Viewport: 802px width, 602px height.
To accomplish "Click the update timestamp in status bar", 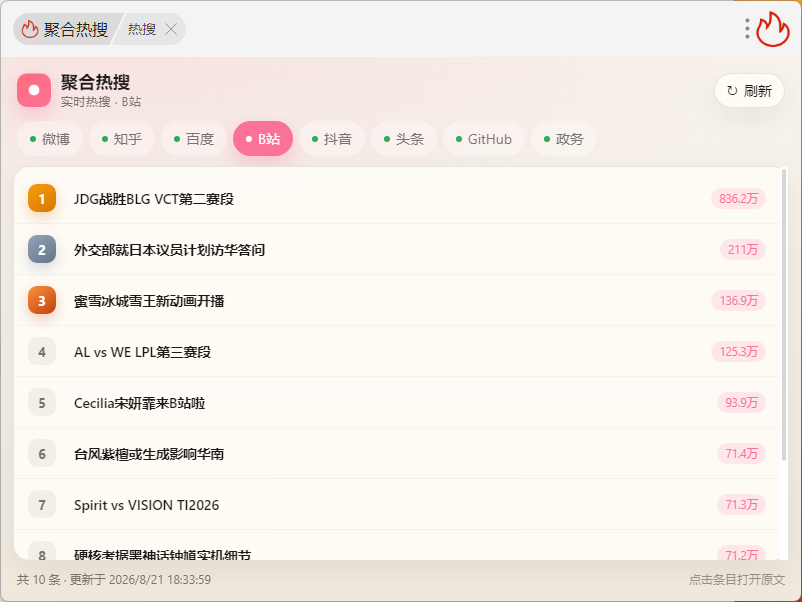I will click(140, 579).
